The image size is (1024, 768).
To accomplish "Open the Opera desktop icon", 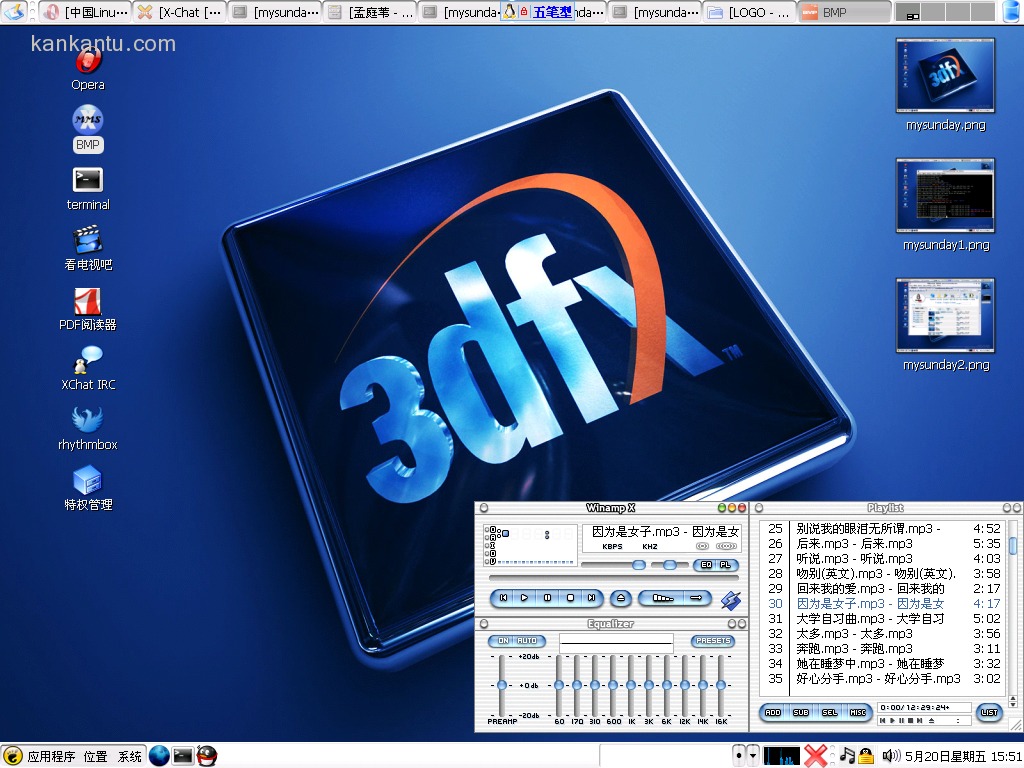I will pos(88,69).
